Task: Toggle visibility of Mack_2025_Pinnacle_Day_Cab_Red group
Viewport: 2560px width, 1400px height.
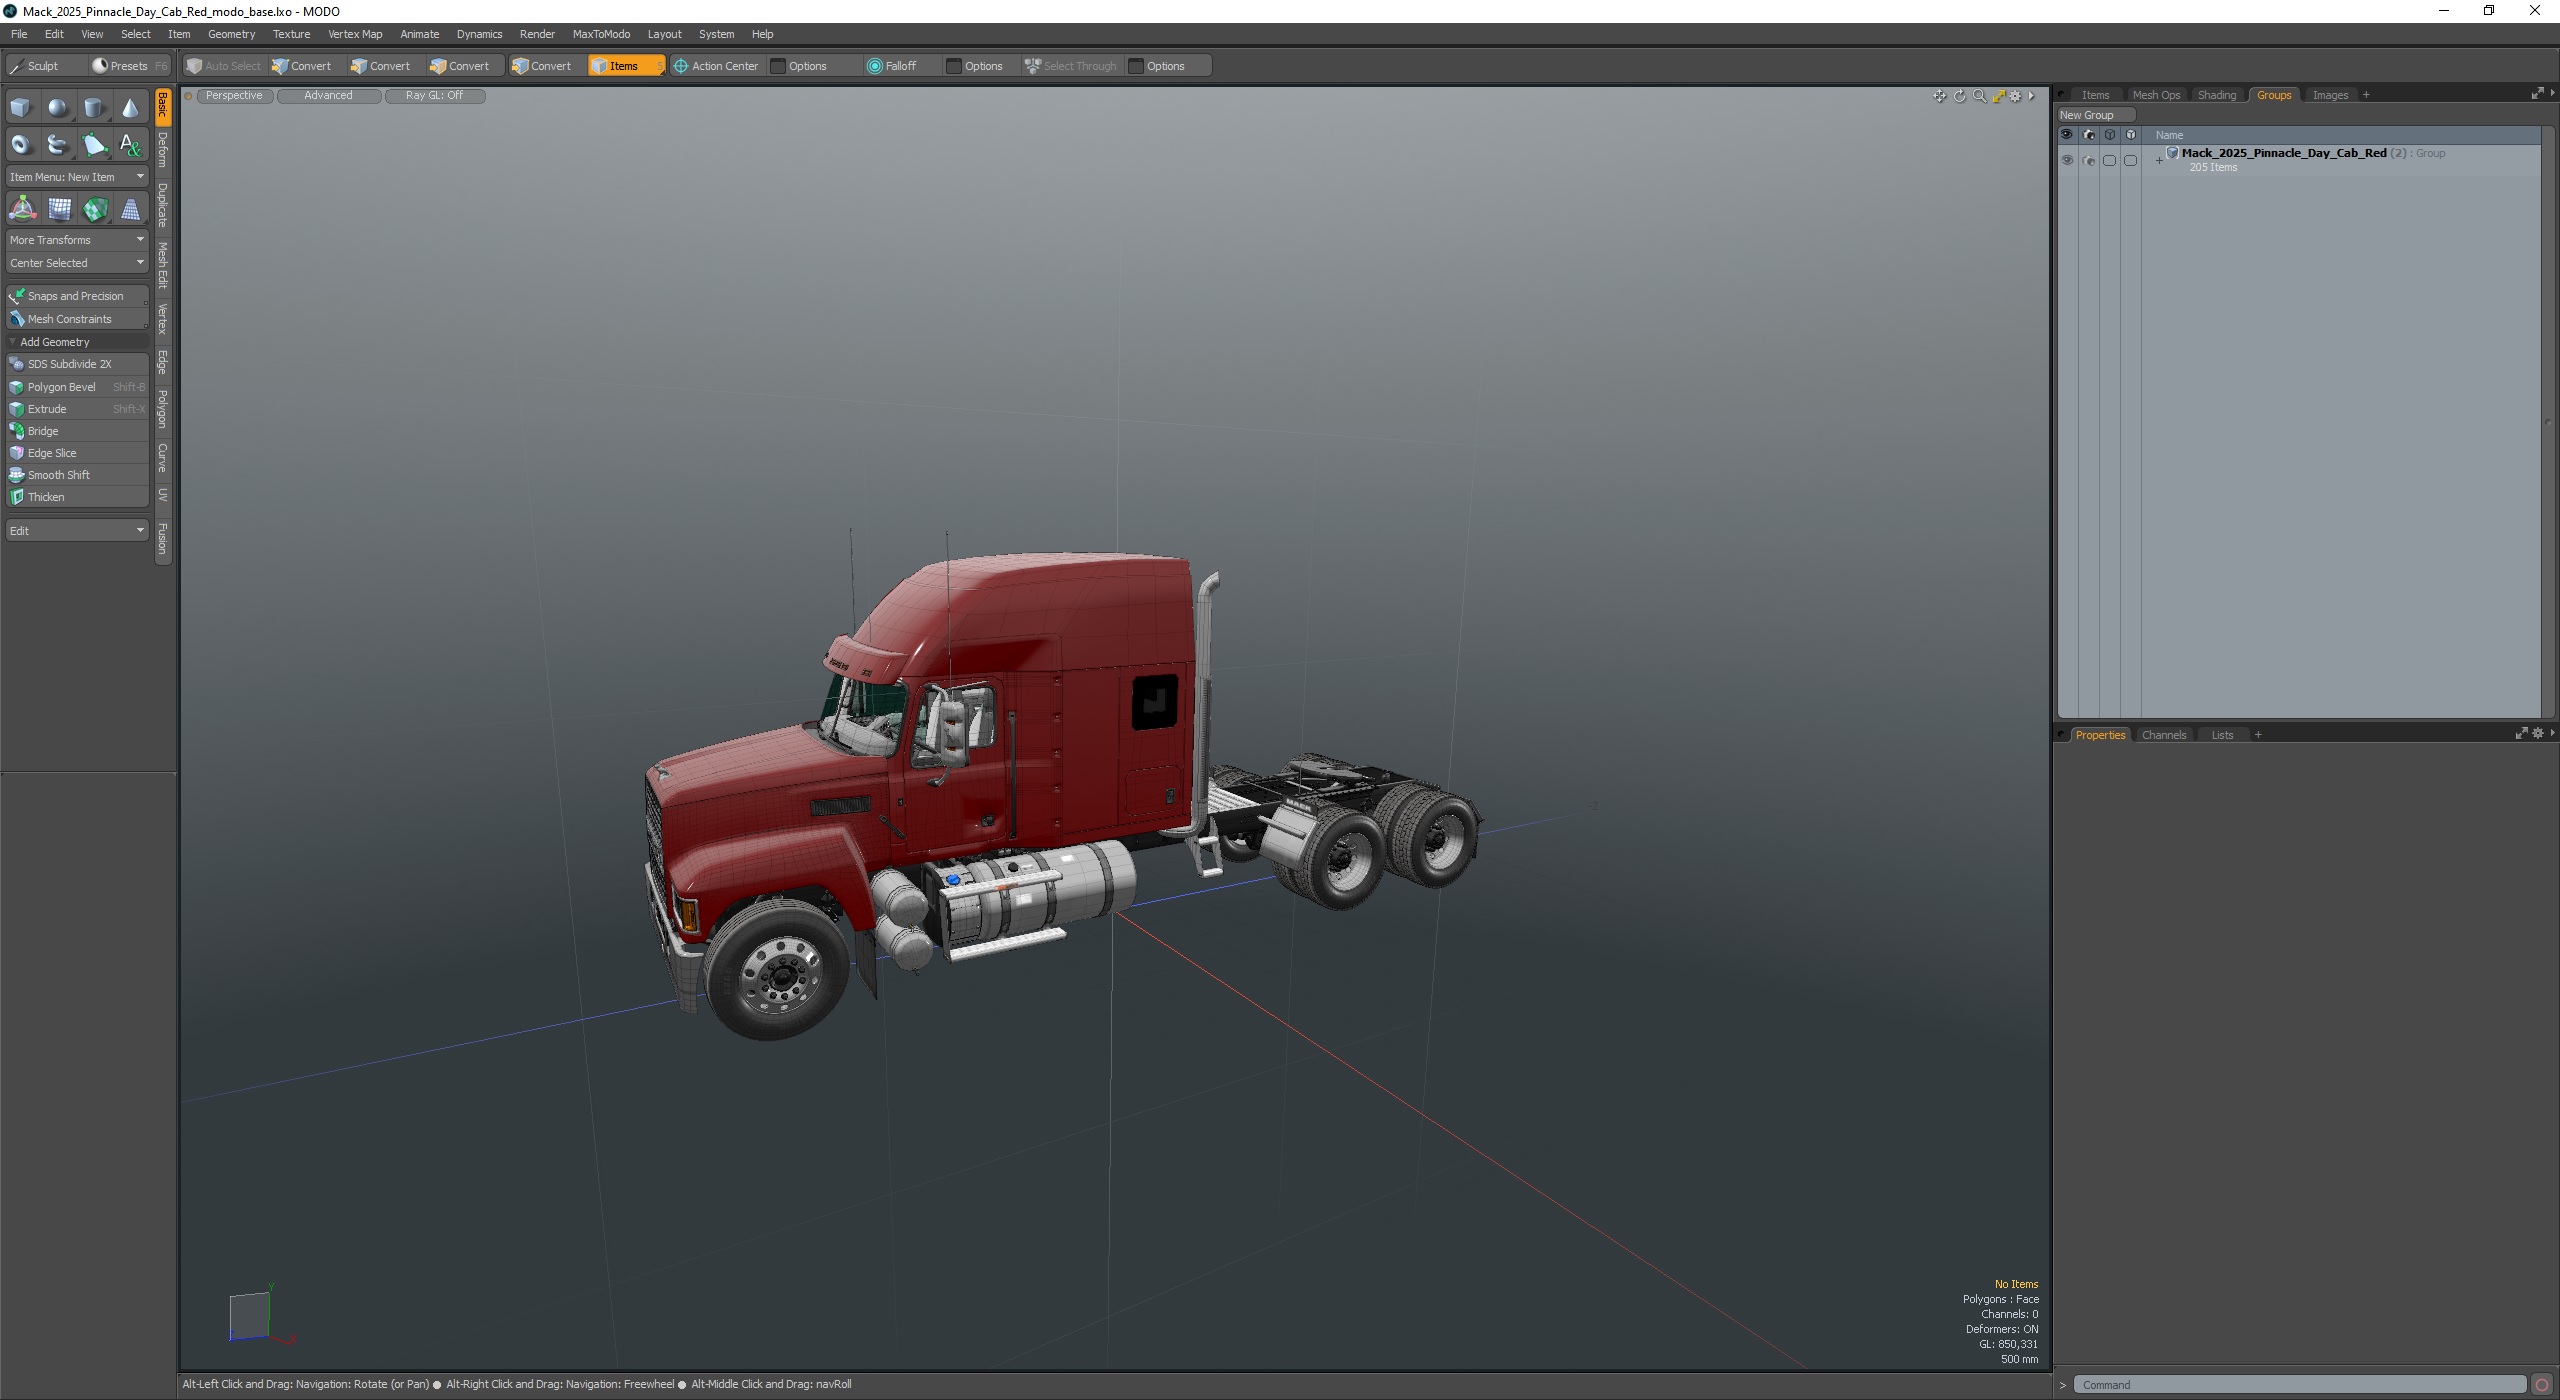Action: click(2067, 159)
